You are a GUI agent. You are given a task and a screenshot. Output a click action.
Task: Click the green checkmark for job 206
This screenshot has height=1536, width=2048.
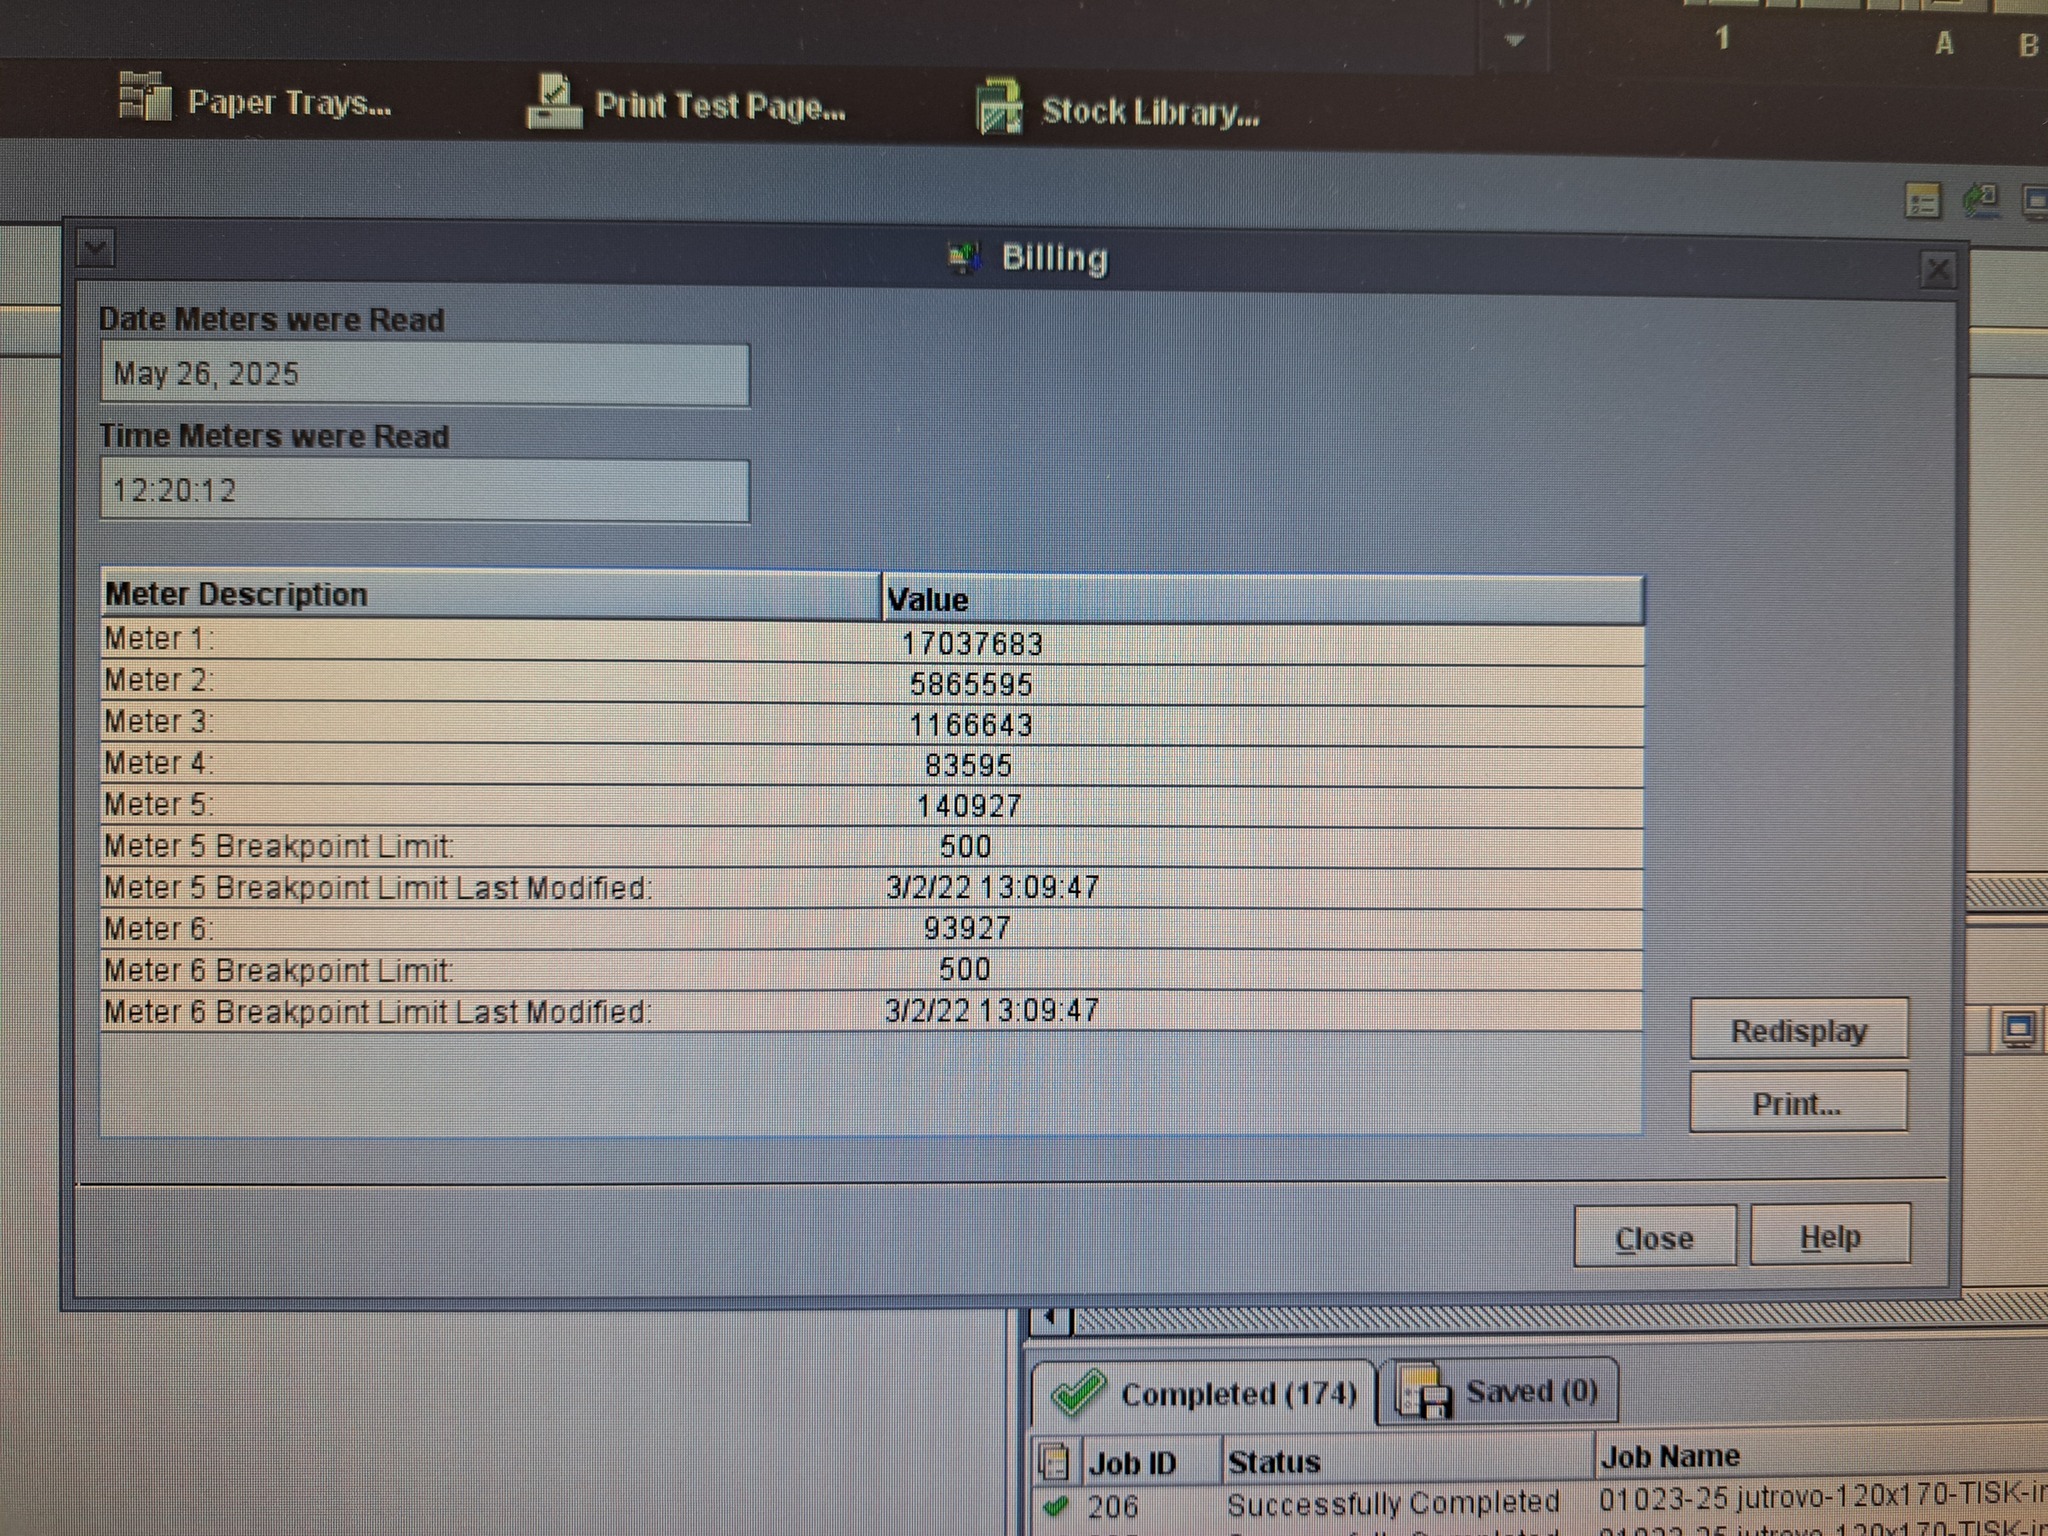coord(1055,1505)
